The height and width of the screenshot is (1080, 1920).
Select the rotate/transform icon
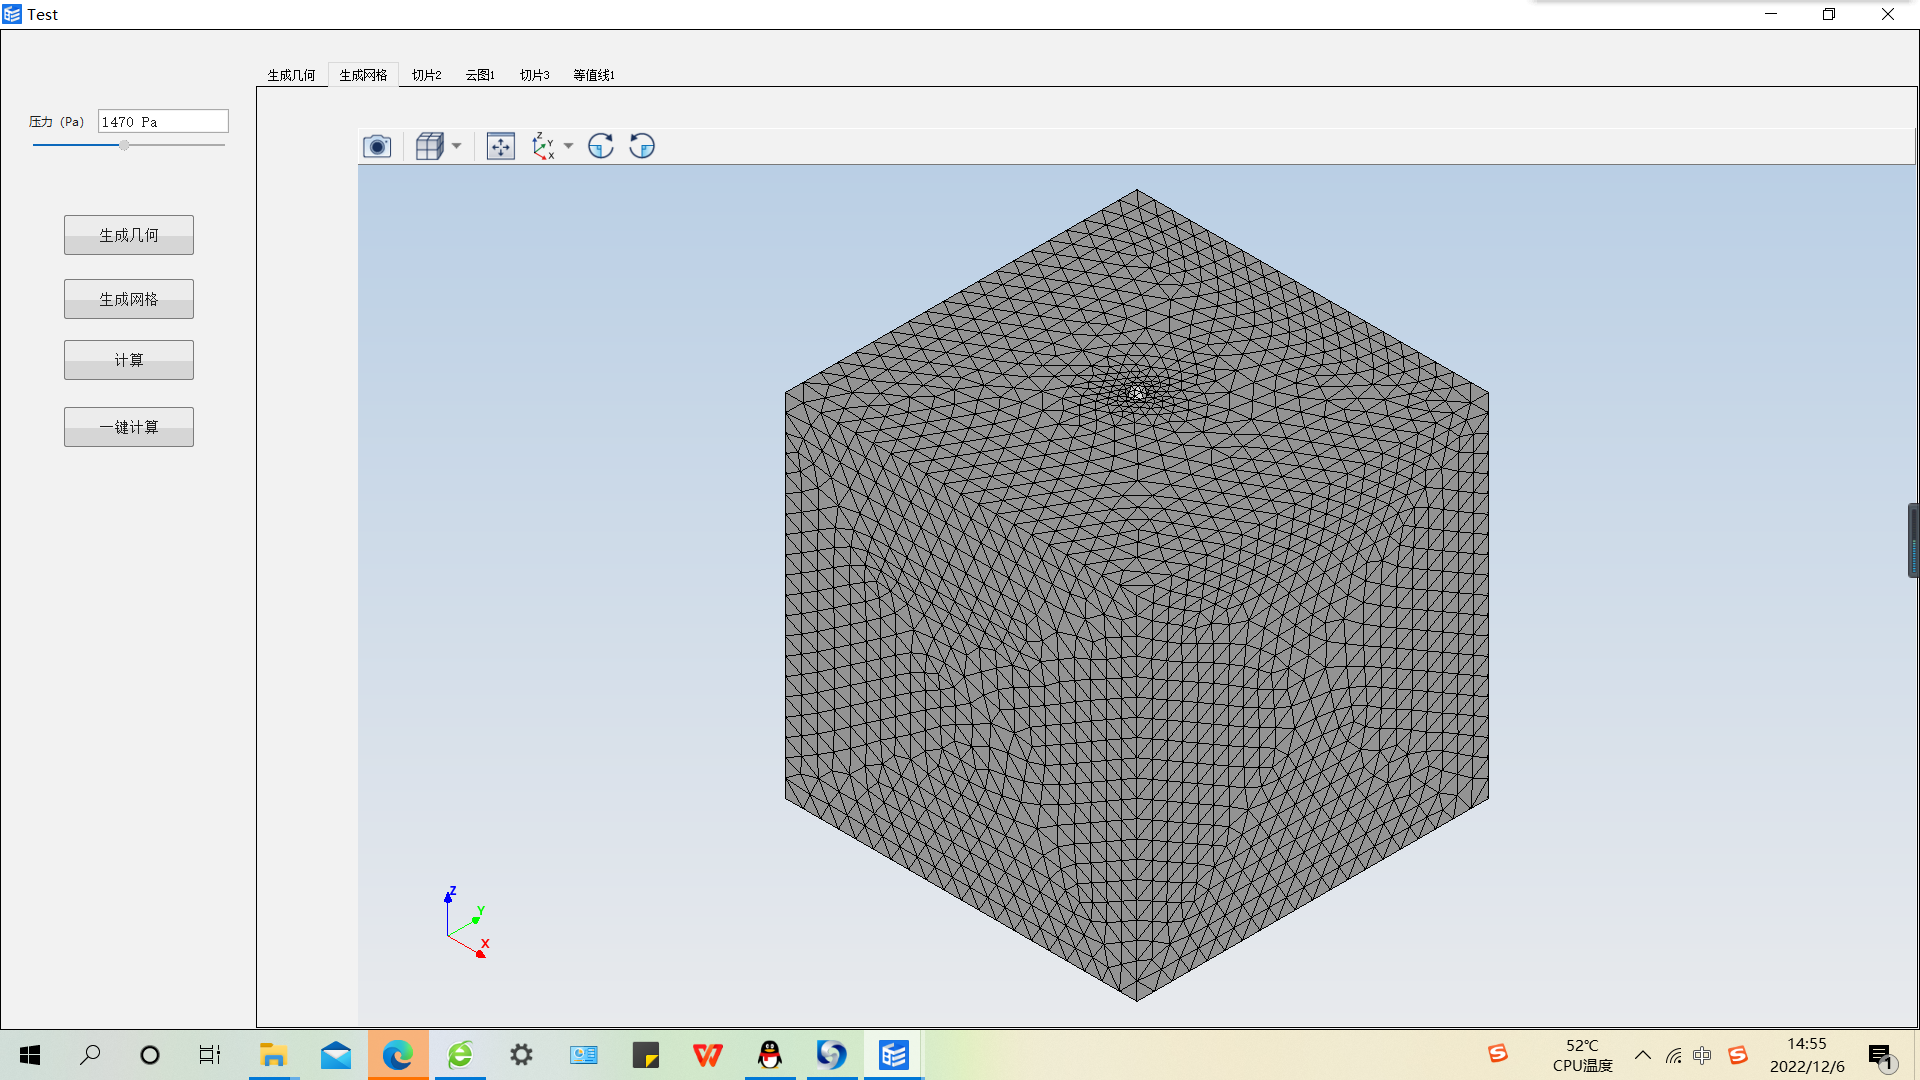[599, 145]
